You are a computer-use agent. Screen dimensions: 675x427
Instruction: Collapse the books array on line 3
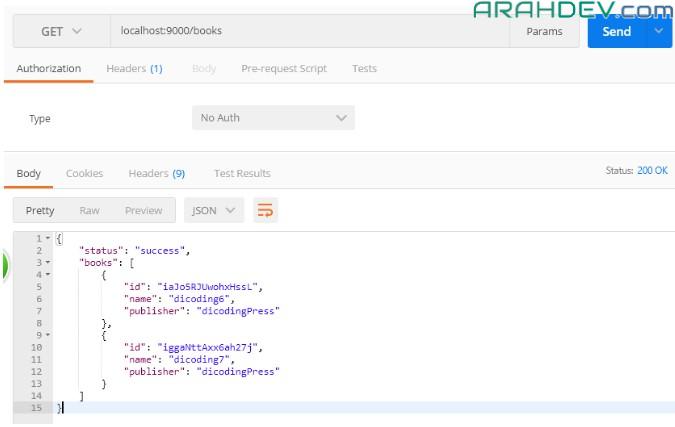coord(48,262)
